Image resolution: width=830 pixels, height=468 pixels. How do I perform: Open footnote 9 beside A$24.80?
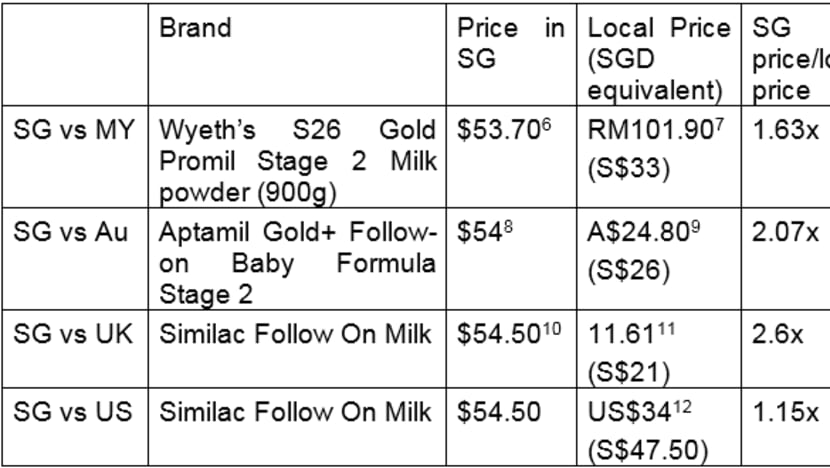[x=696, y=227]
